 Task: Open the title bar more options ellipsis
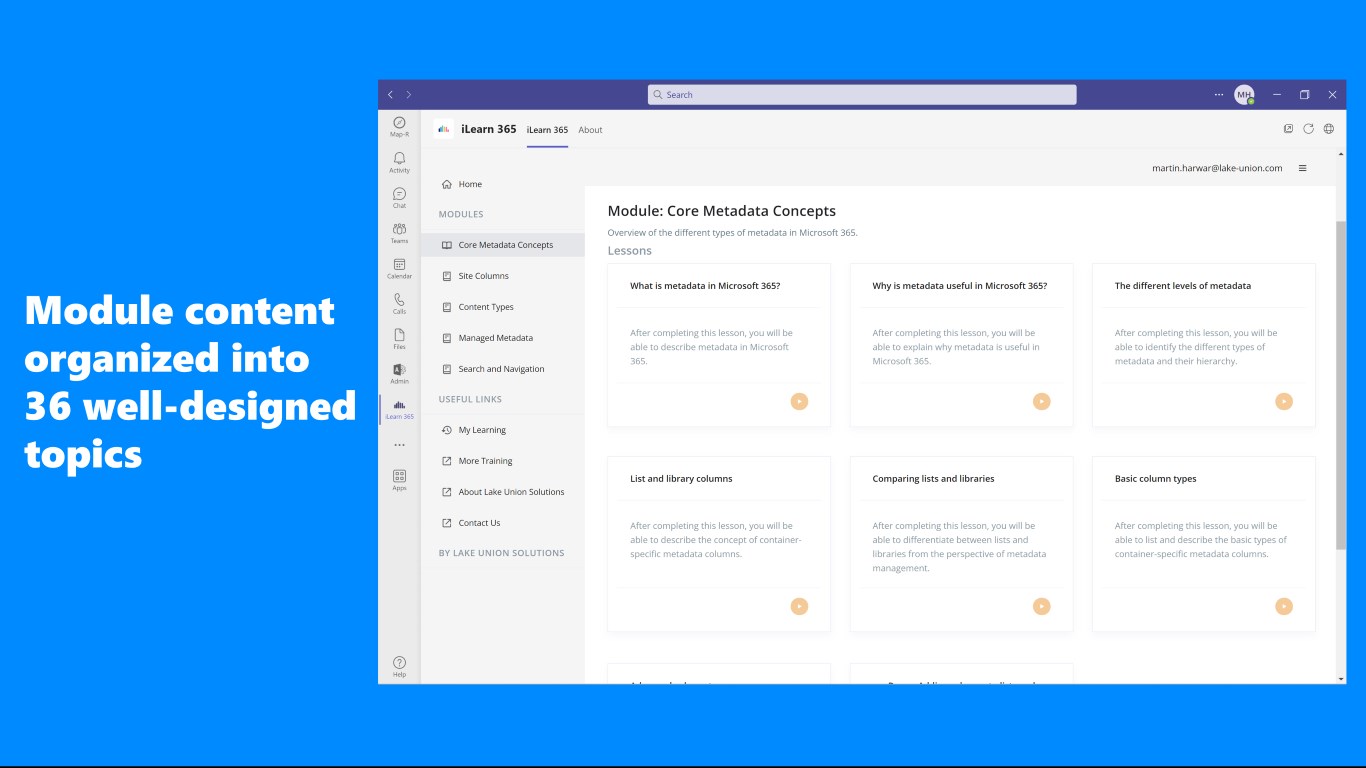pos(1218,95)
